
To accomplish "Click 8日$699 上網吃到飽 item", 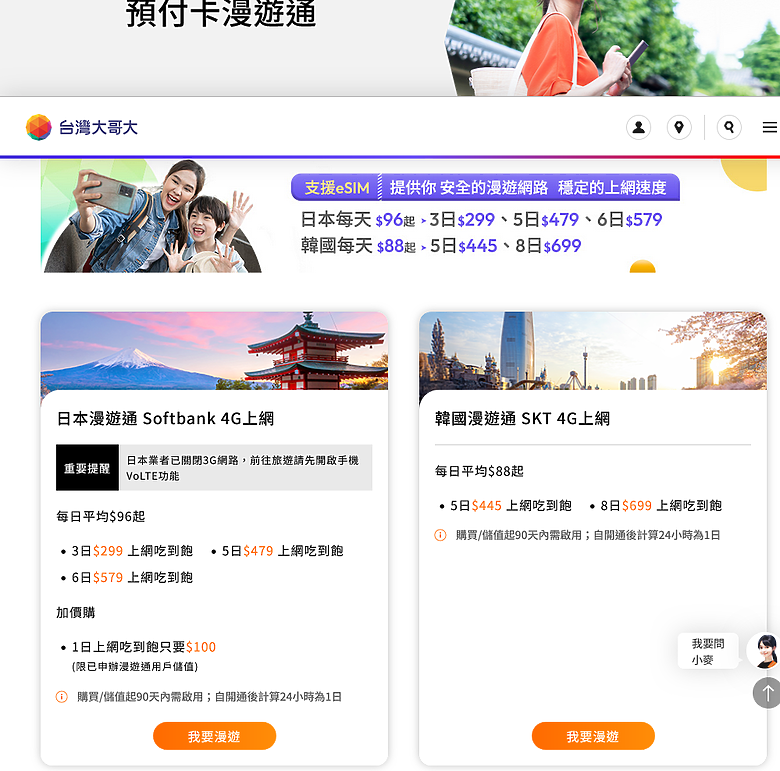I will coord(661,505).
